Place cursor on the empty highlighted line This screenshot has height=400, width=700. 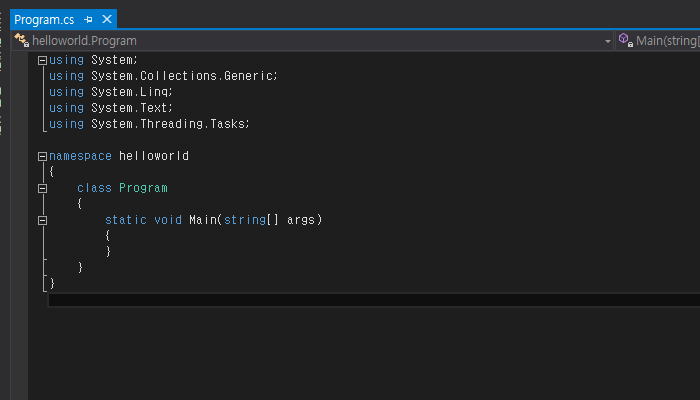(374, 300)
